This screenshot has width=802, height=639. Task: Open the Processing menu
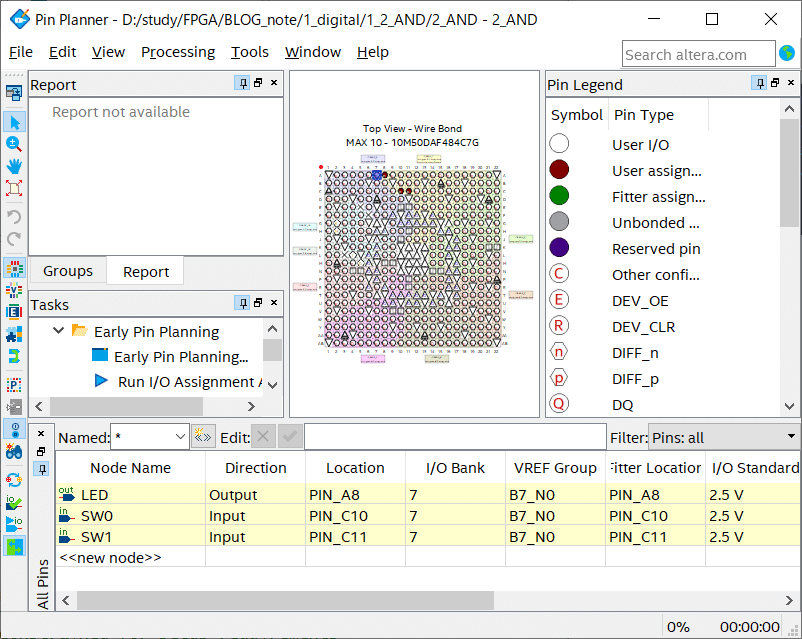[x=178, y=52]
